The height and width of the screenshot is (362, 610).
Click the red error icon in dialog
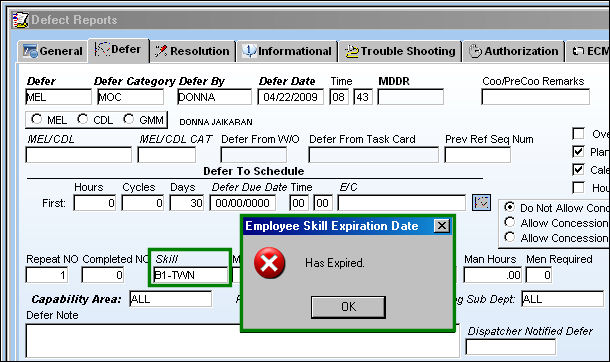pos(269,263)
